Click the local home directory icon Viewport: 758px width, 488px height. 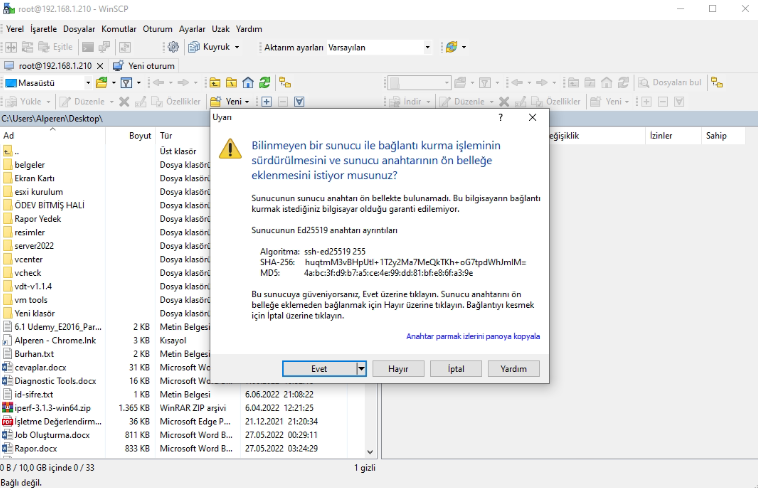click(x=248, y=83)
